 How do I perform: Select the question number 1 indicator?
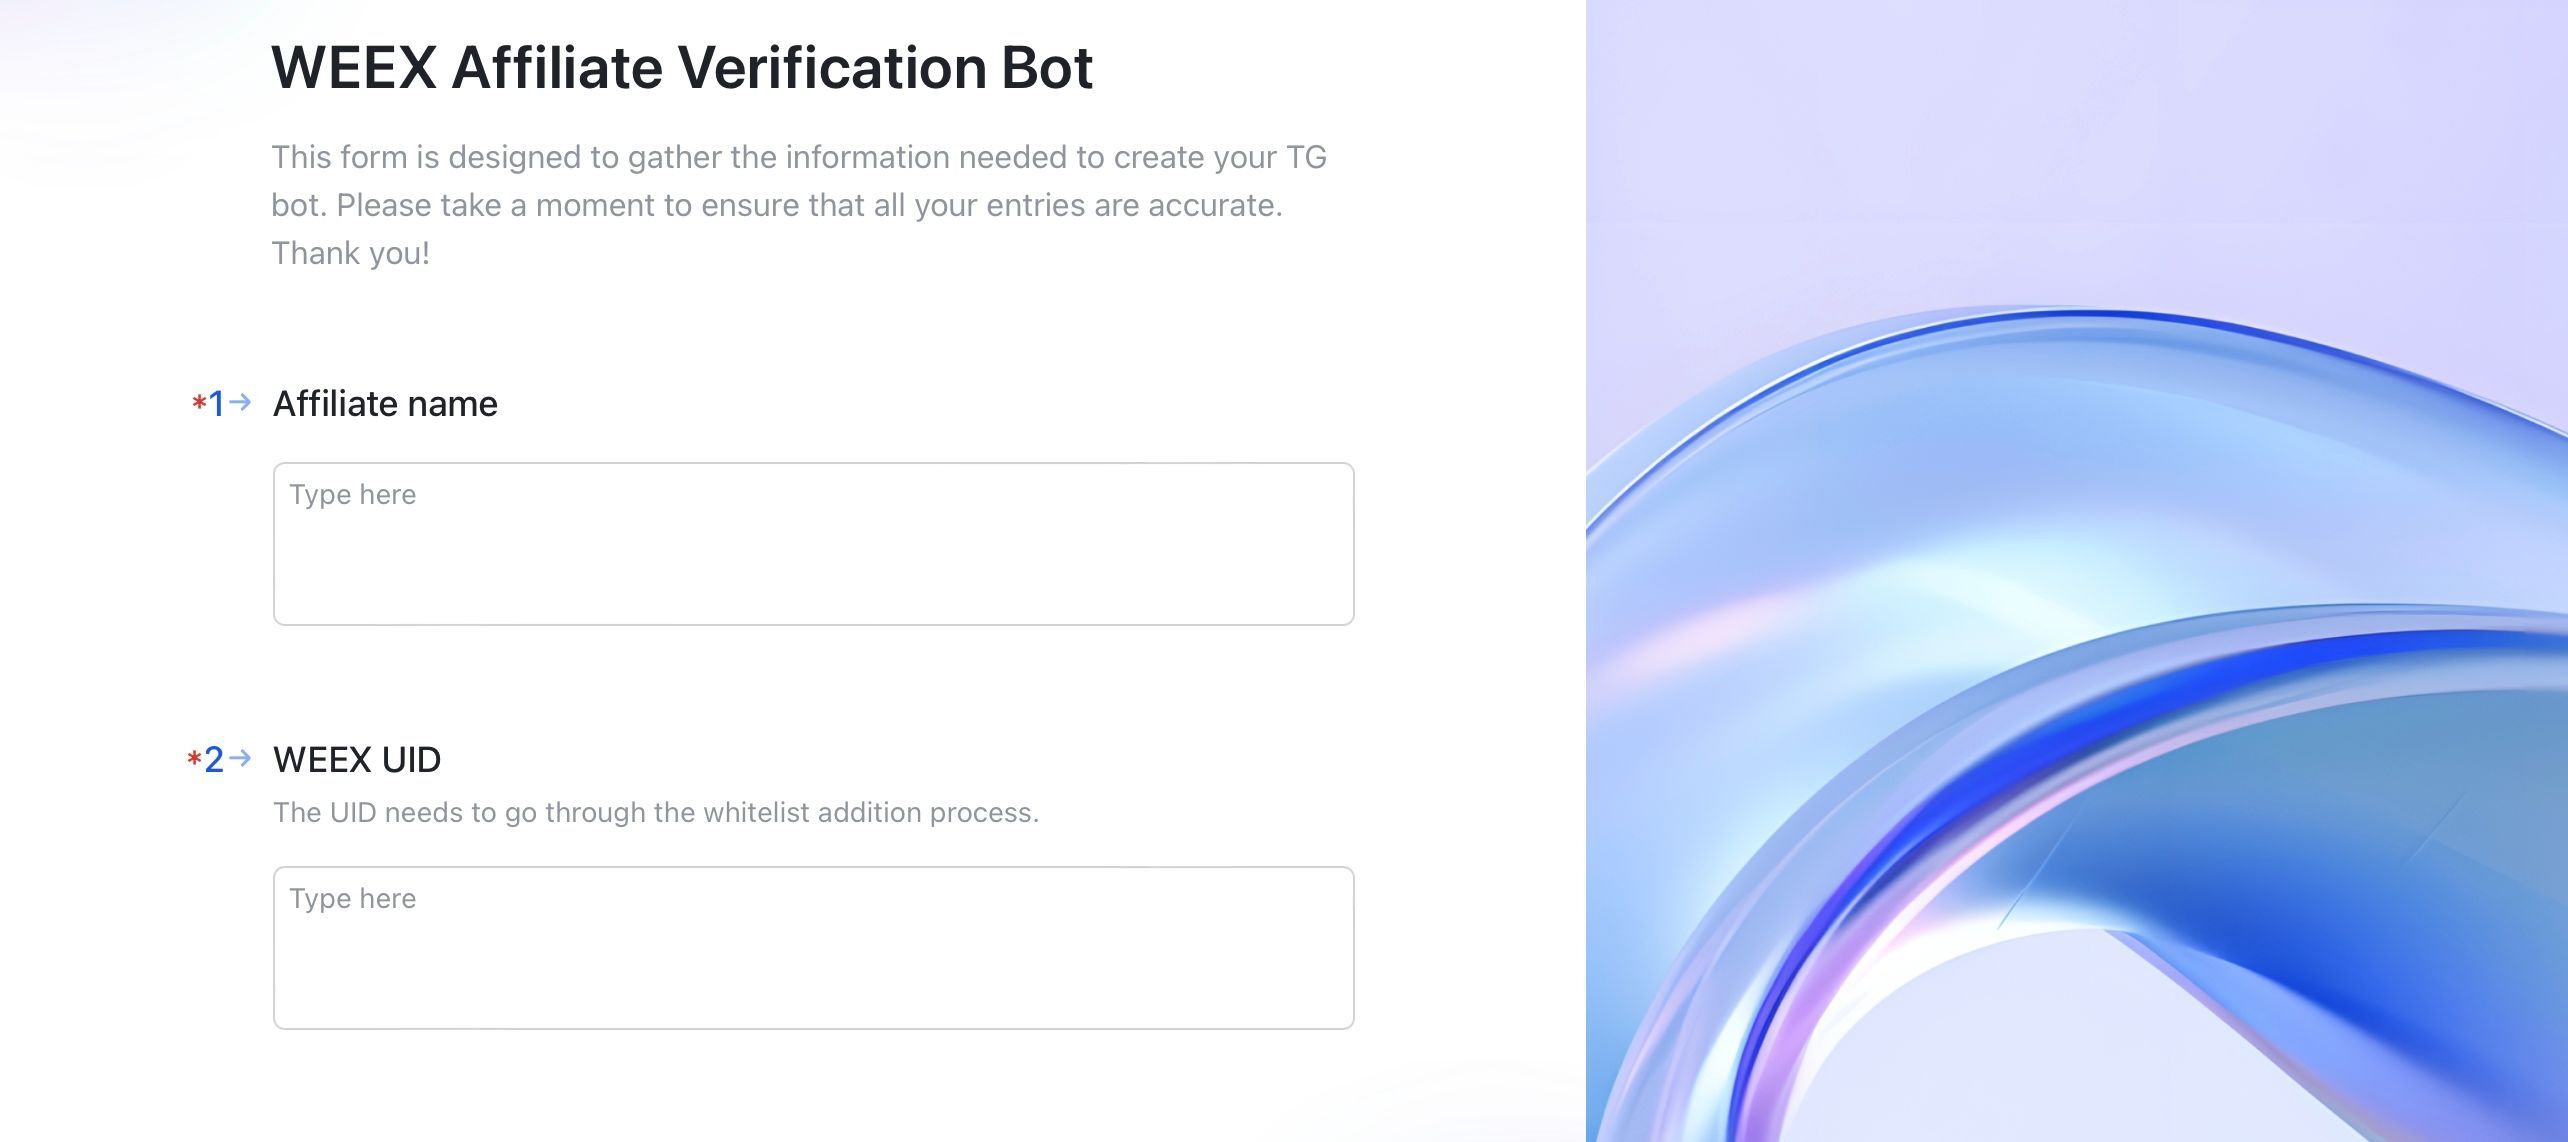pyautogui.click(x=219, y=403)
